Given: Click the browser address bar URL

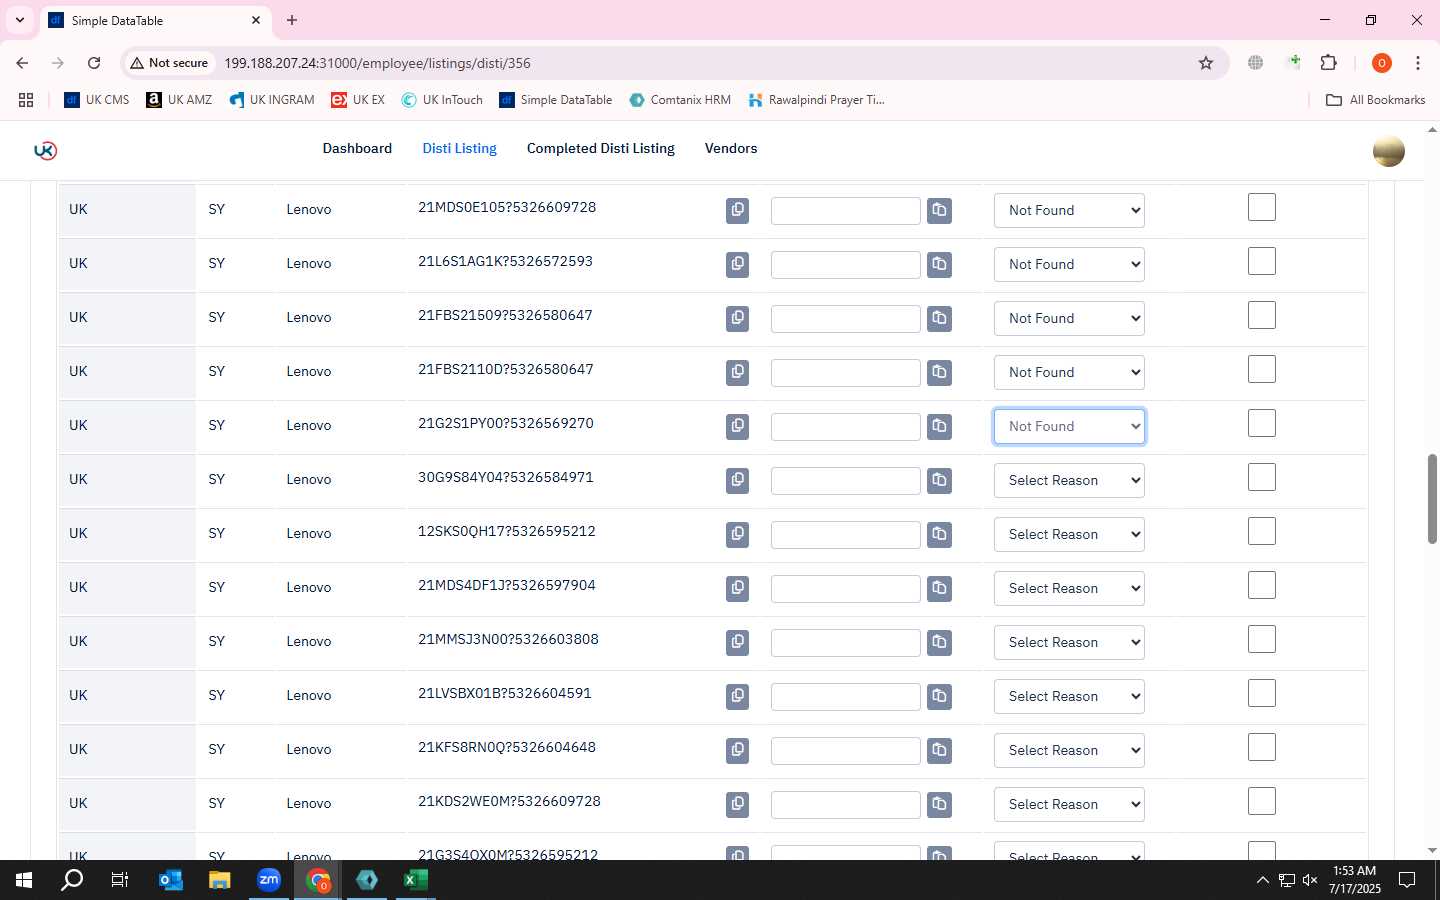Looking at the screenshot, I should click(x=377, y=63).
